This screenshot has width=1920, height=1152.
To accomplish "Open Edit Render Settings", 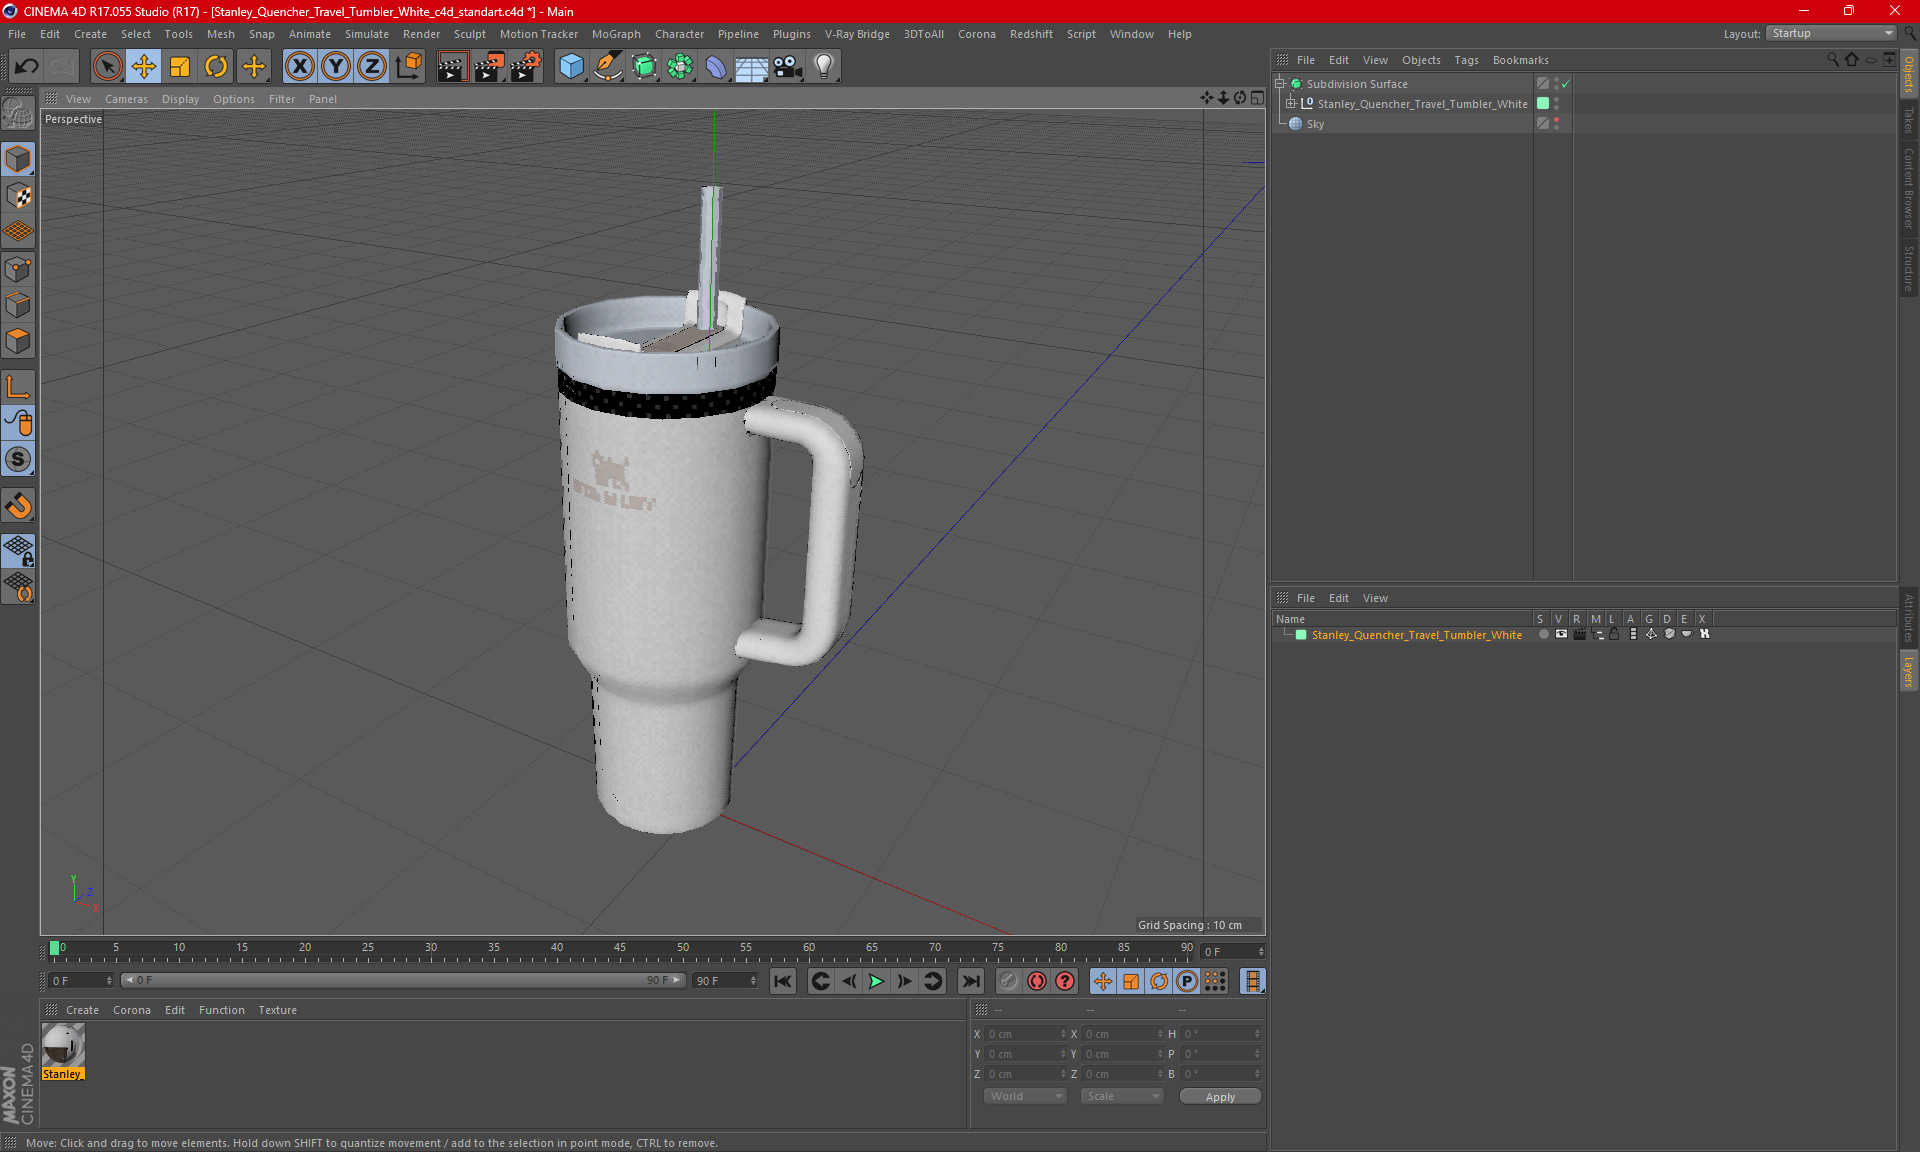I will click(x=526, y=67).
